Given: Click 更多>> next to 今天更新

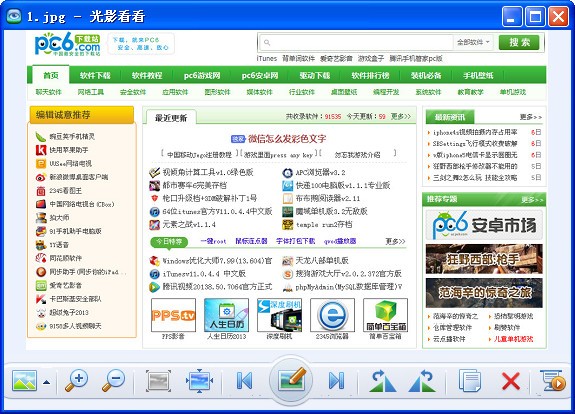Looking at the screenshot, I should [401, 116].
